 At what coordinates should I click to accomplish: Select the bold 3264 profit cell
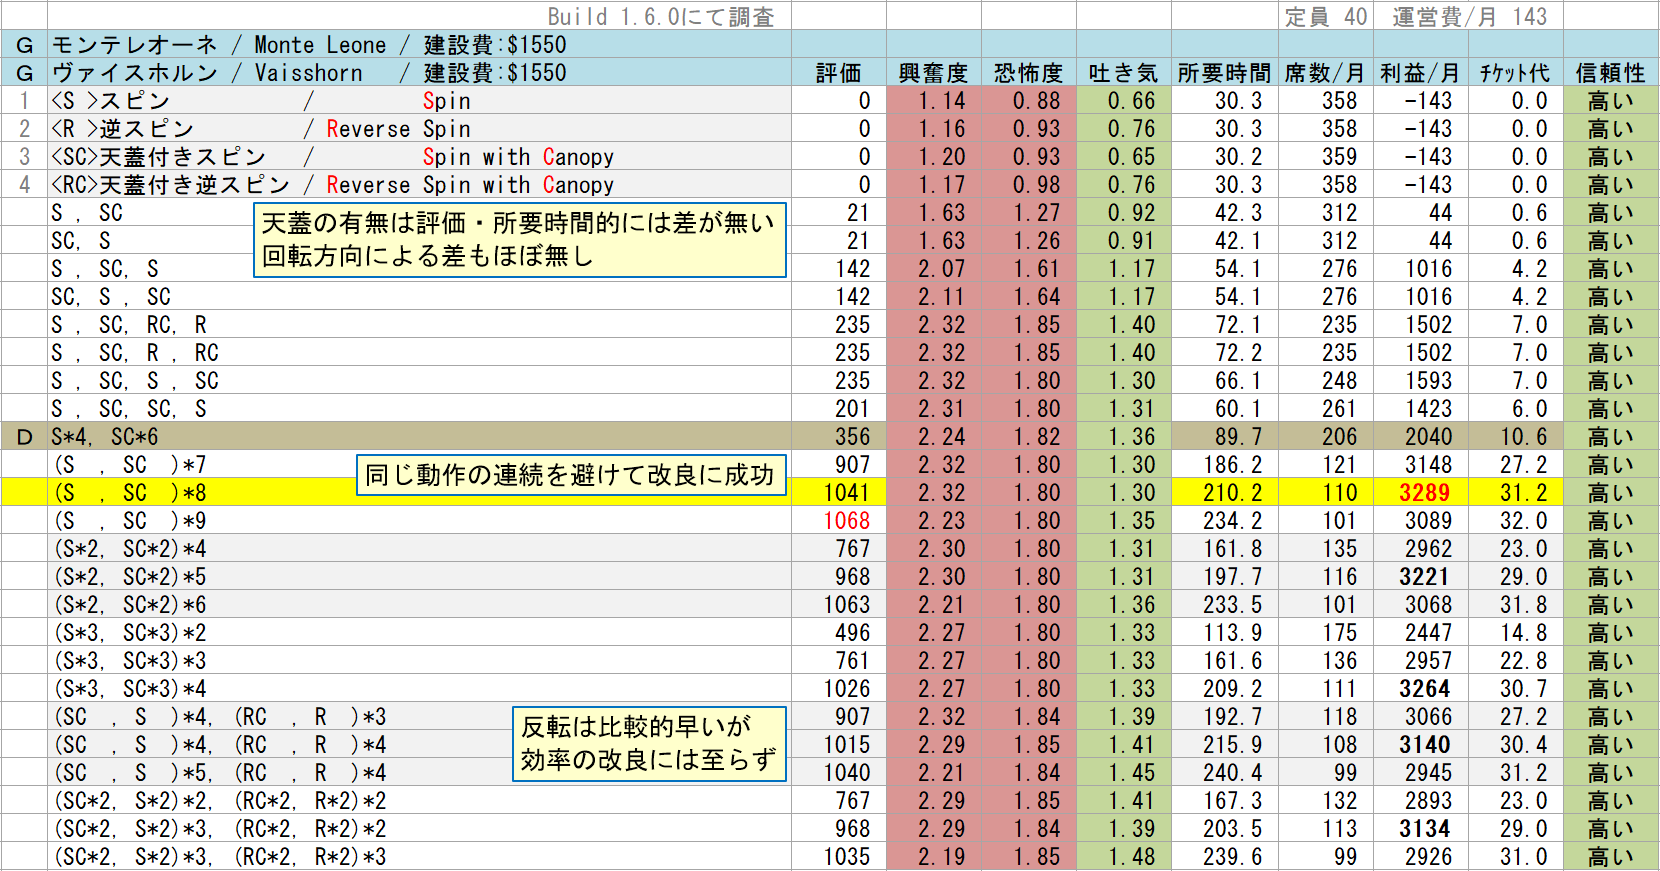(x=1420, y=689)
